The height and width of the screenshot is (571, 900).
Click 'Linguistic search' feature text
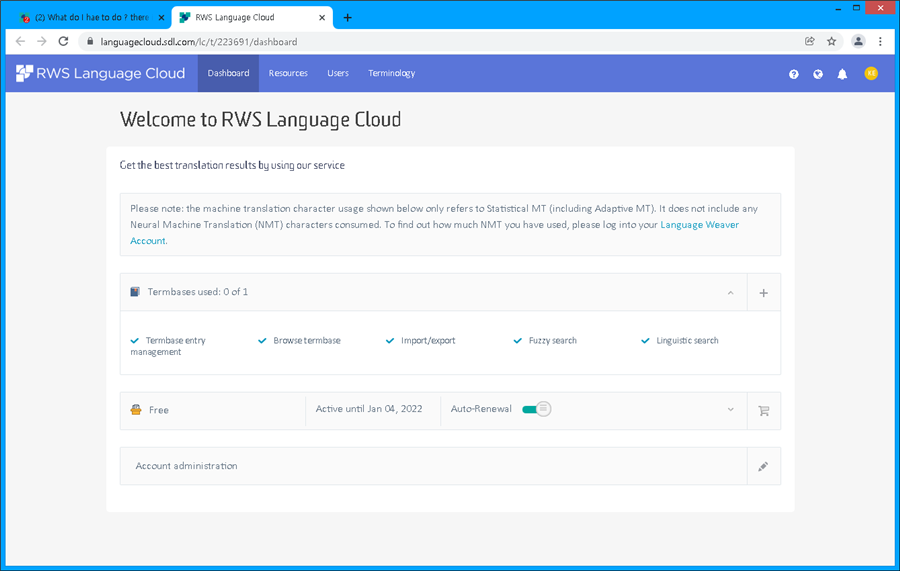687,340
